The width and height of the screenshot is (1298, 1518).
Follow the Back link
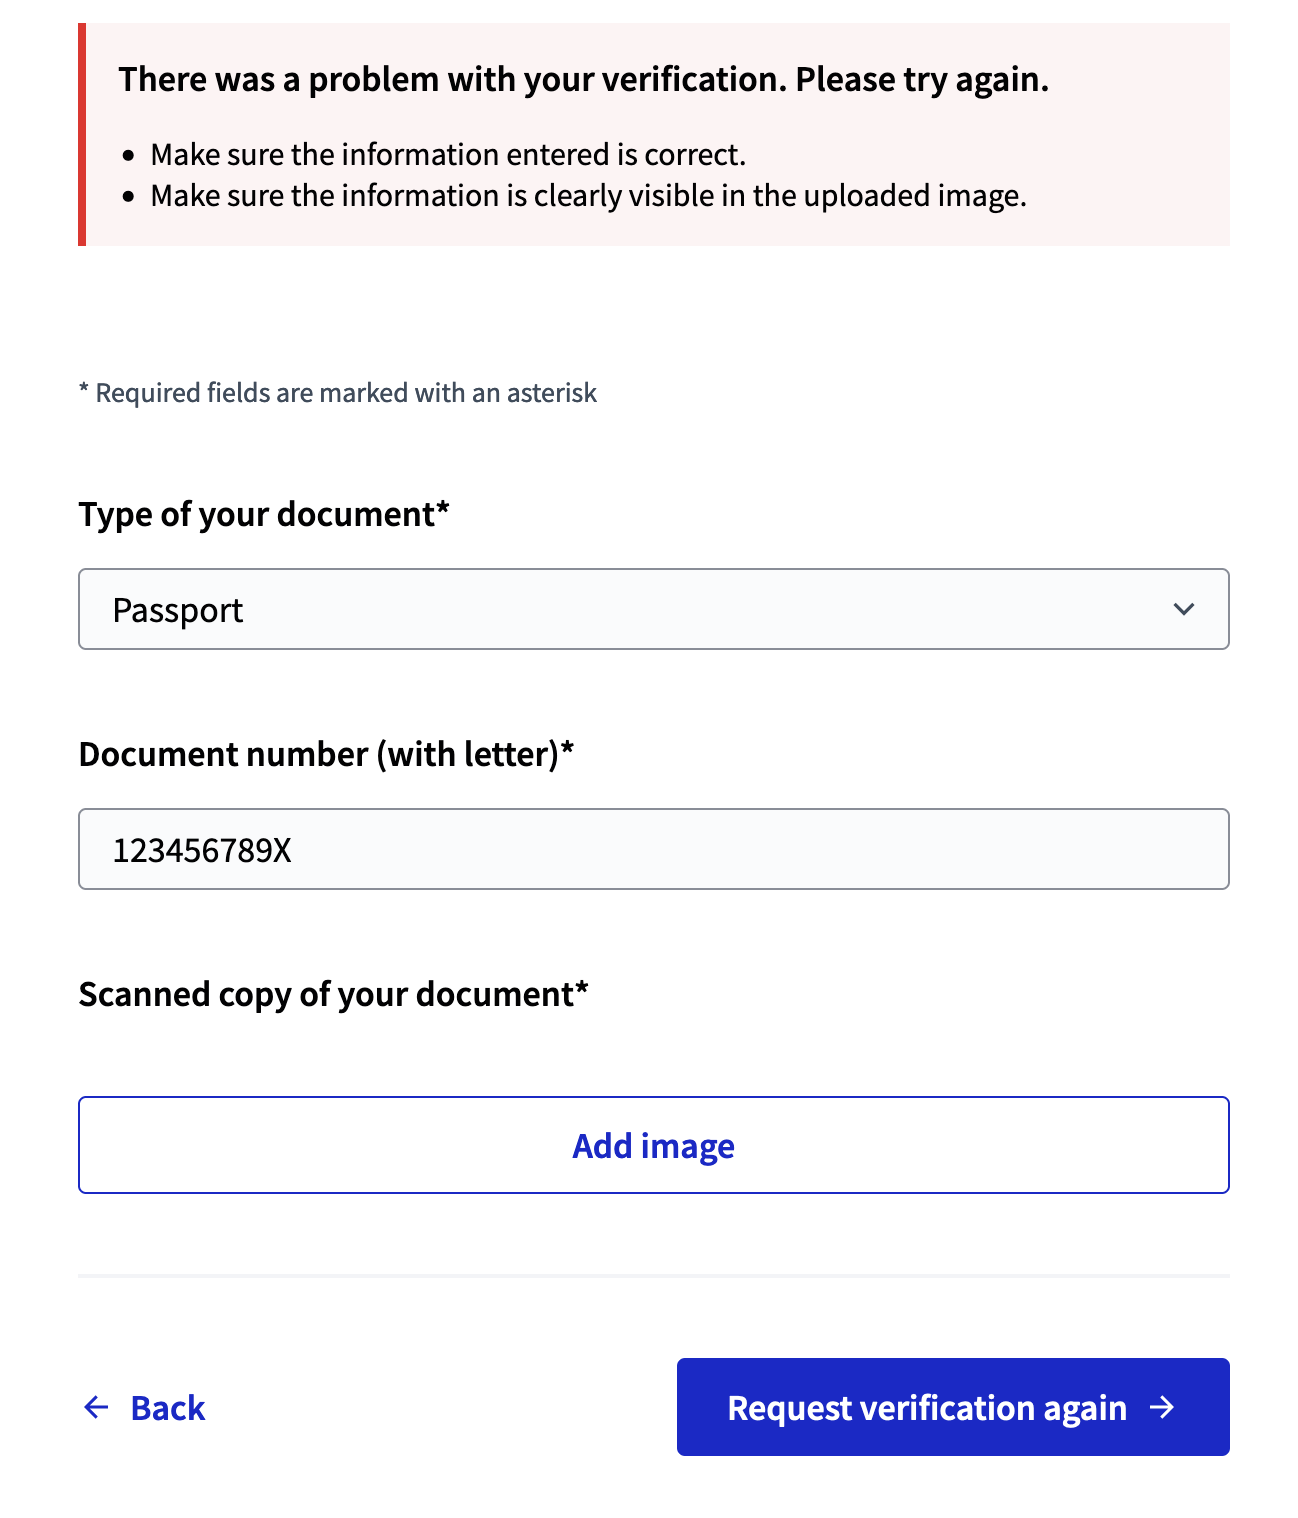coord(167,1407)
